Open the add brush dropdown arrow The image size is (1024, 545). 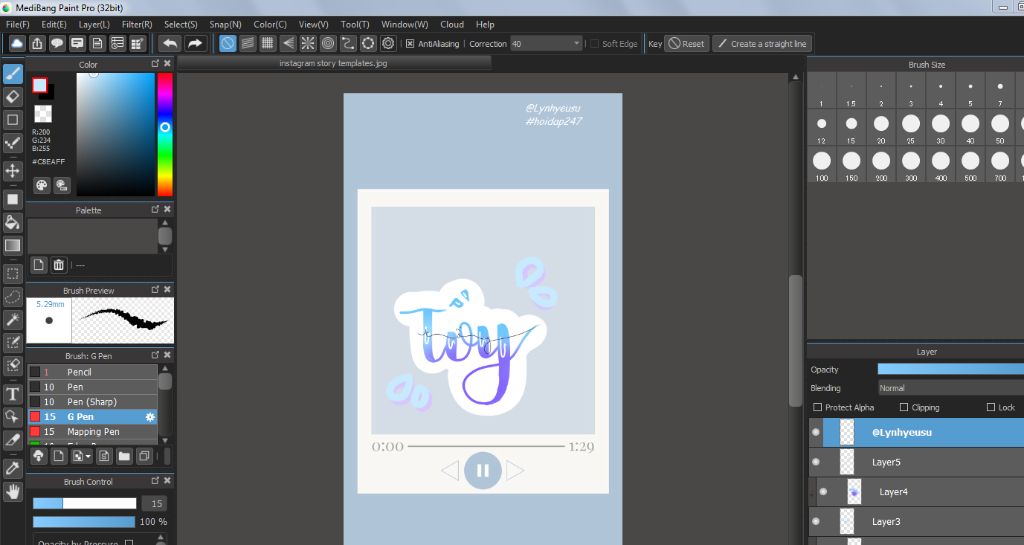pos(88,456)
